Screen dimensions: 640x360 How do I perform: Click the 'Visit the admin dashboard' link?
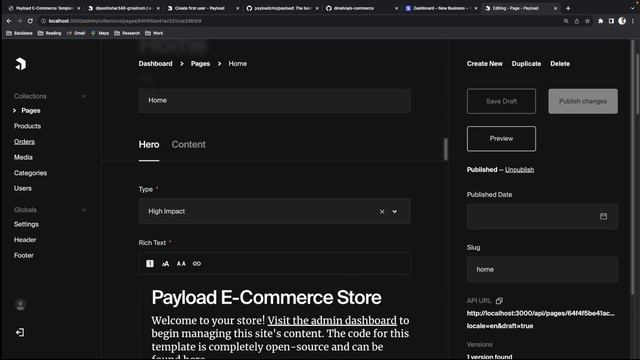click(332, 320)
